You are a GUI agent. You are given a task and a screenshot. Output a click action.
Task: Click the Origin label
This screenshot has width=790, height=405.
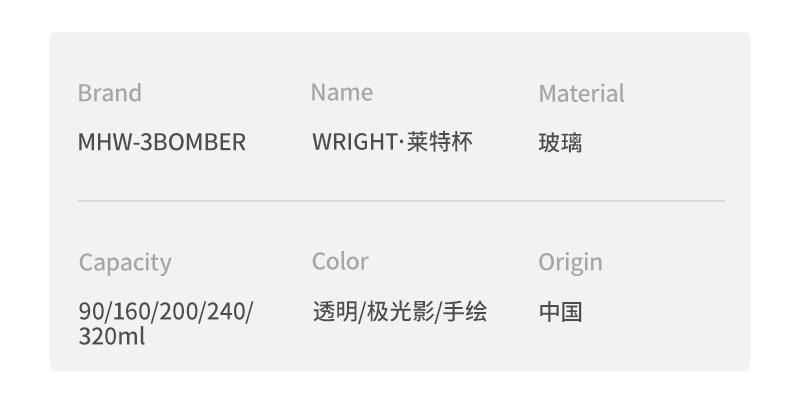[570, 262]
